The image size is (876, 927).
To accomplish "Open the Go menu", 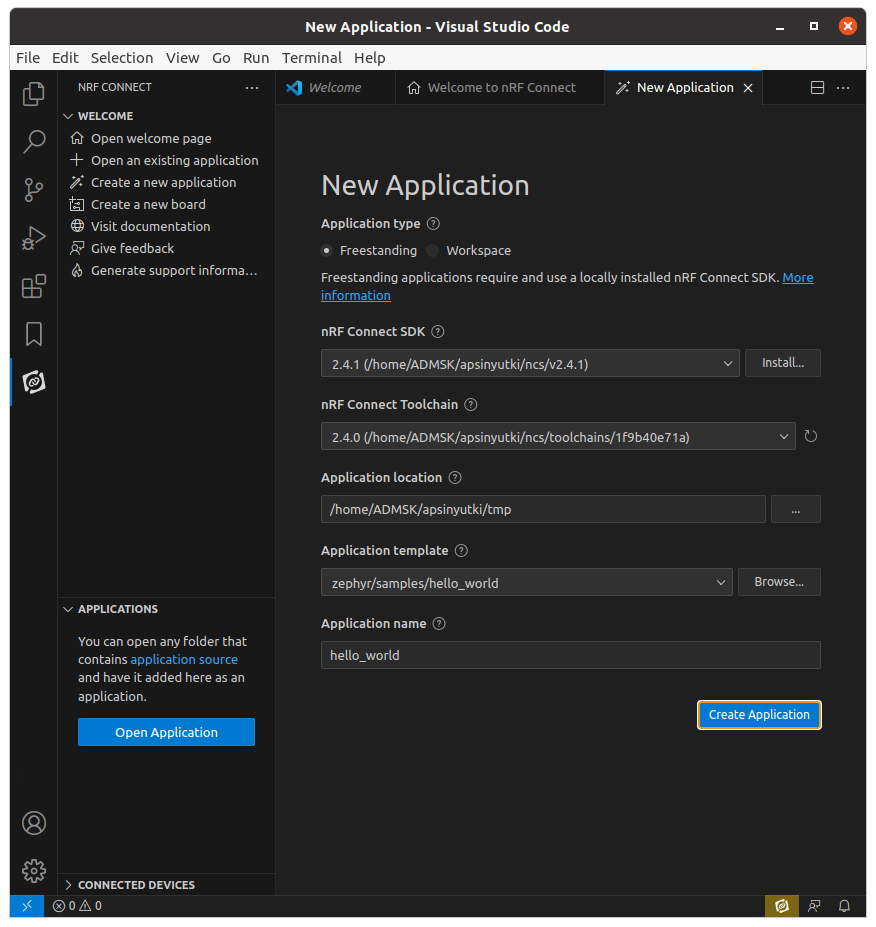I will point(221,58).
